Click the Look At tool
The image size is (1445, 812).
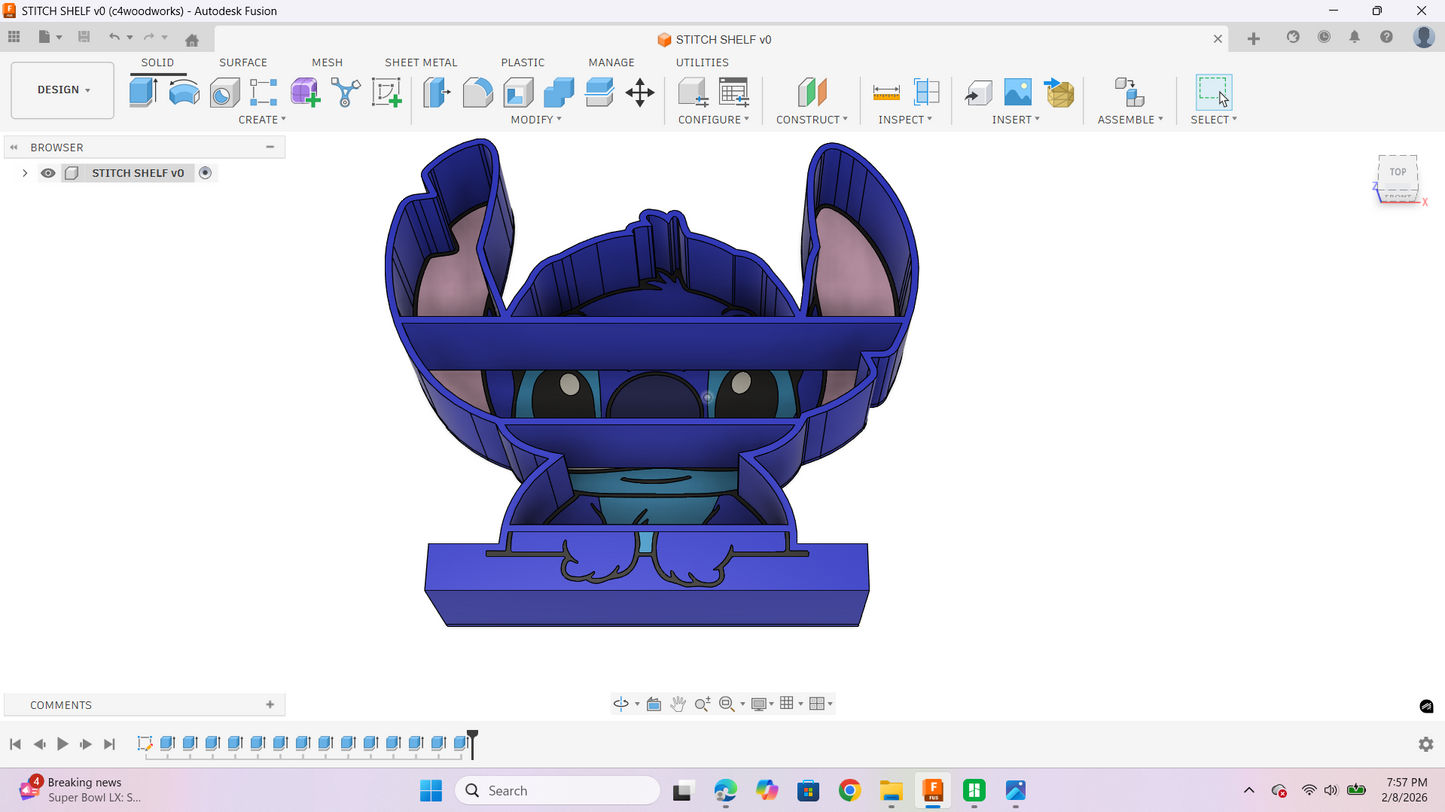[x=654, y=704]
